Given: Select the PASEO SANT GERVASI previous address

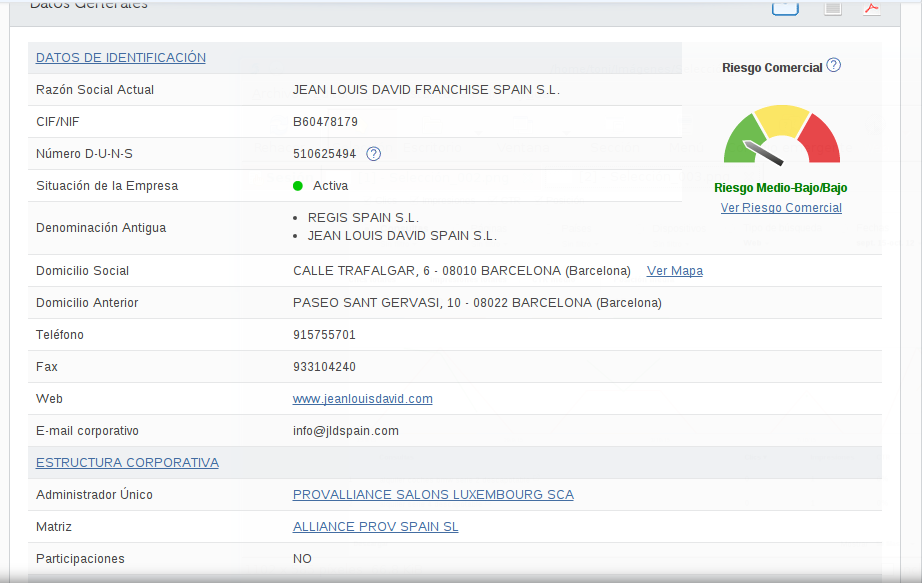Looking at the screenshot, I should tap(477, 303).
